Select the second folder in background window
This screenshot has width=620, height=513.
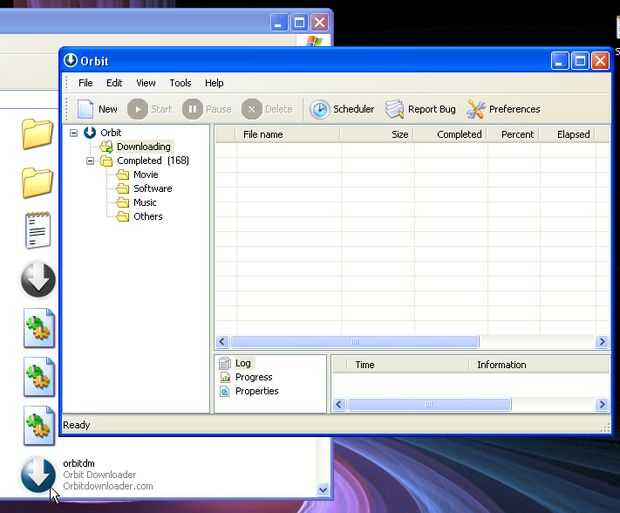click(x=38, y=182)
